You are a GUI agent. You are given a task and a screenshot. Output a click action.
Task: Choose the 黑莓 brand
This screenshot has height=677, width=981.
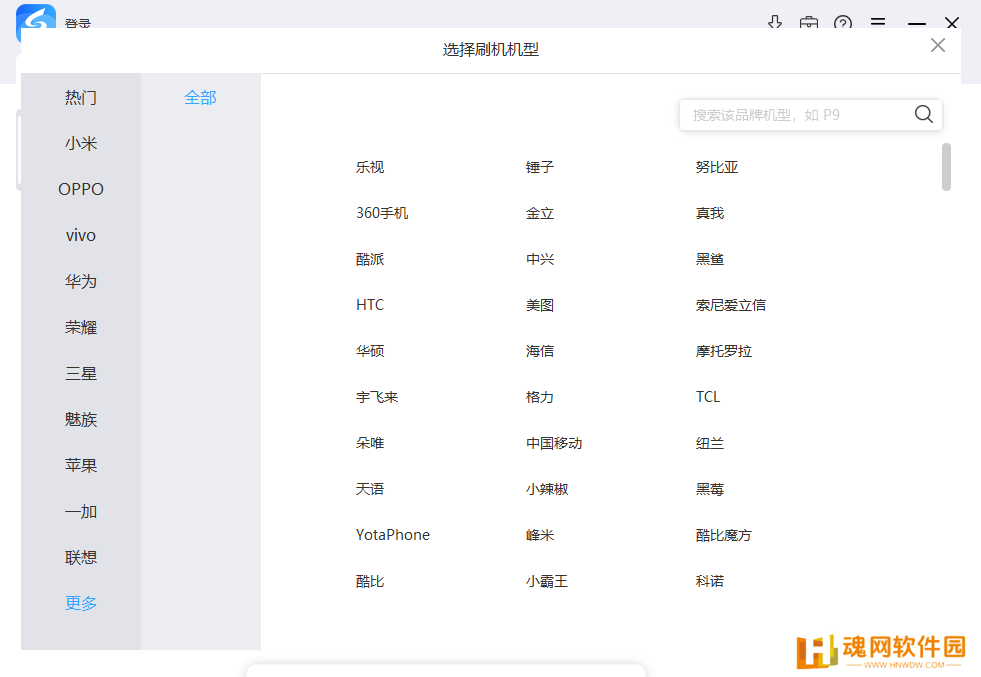(709, 489)
